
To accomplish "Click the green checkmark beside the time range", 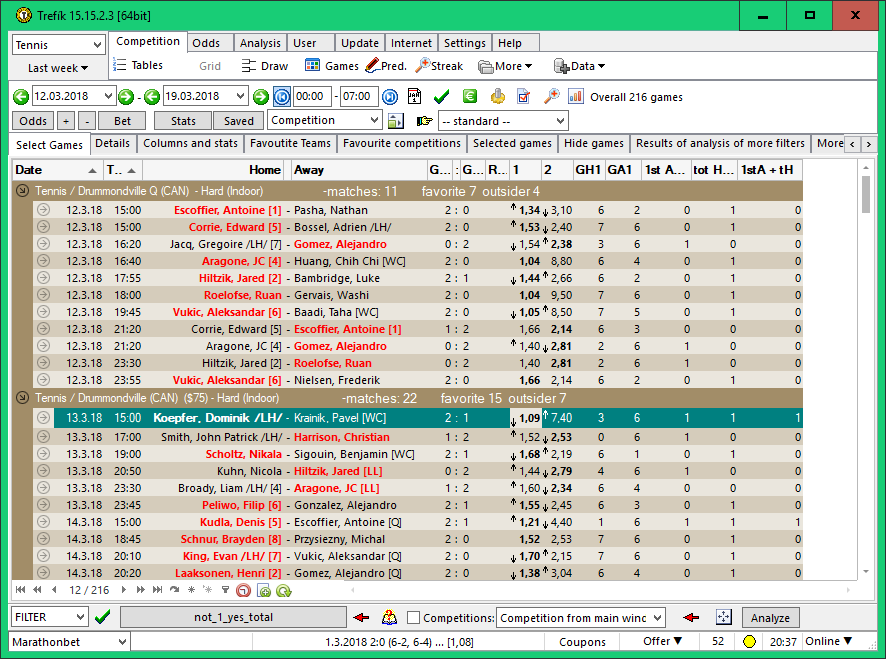I will coord(441,97).
